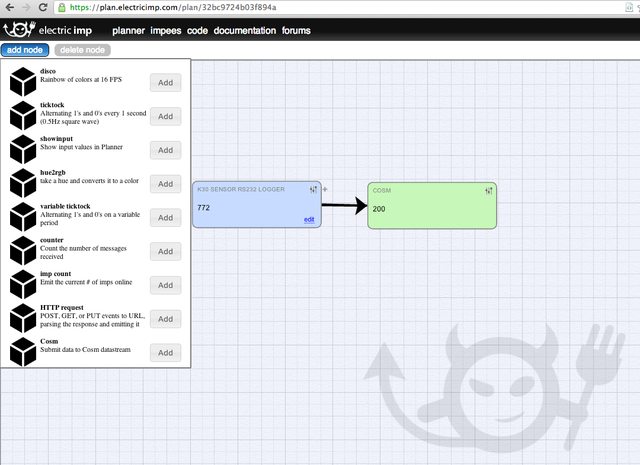Screen dimensions: 640x465
Task: Open the forums menu item
Action: [x=296, y=31]
